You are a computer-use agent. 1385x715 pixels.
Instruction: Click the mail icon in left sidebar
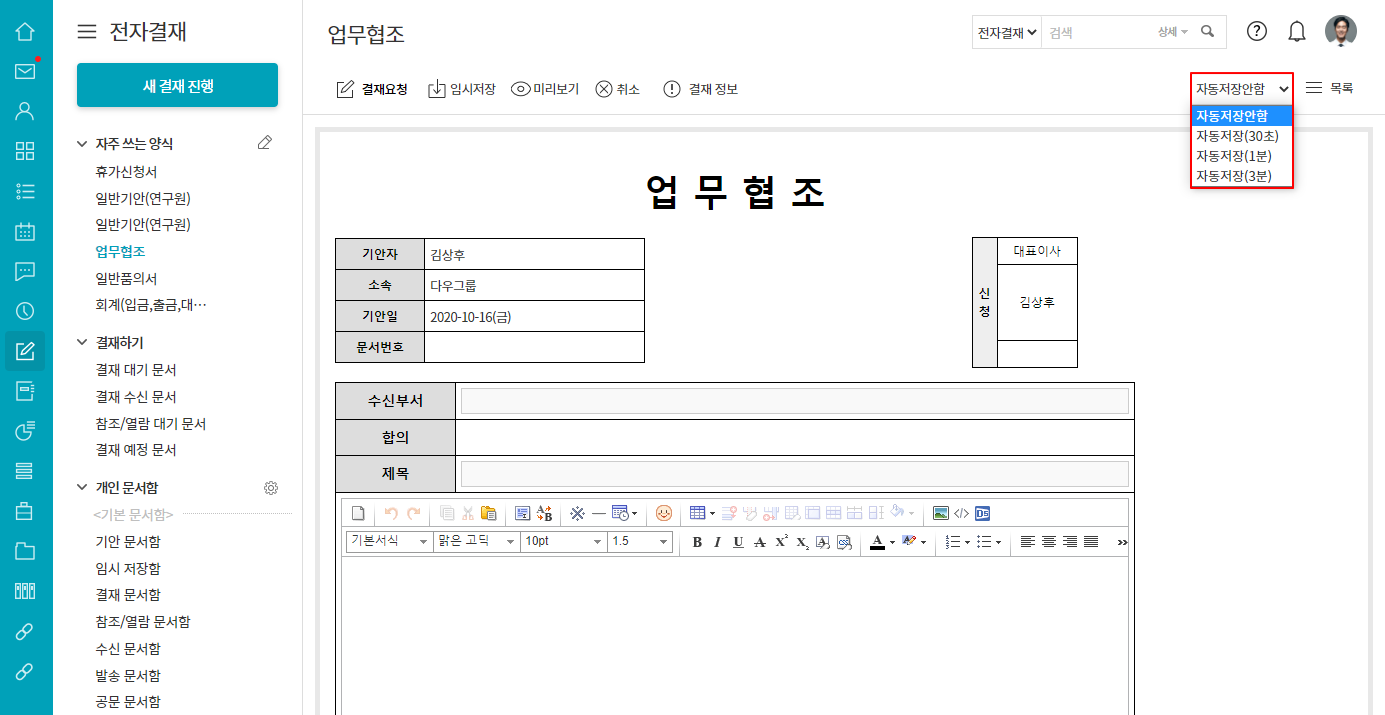(x=25, y=71)
